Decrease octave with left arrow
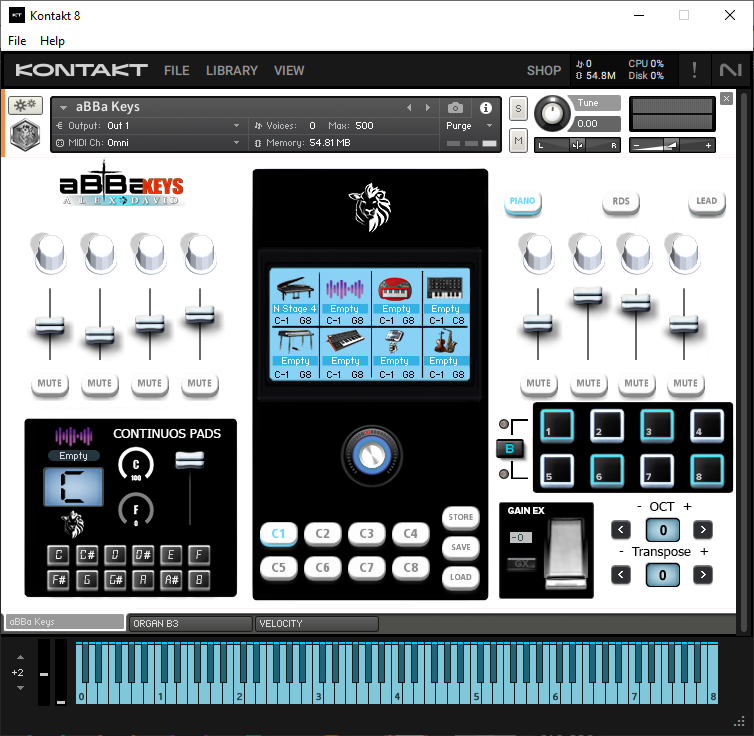Screen dimensions: 754x736 [x=620, y=530]
